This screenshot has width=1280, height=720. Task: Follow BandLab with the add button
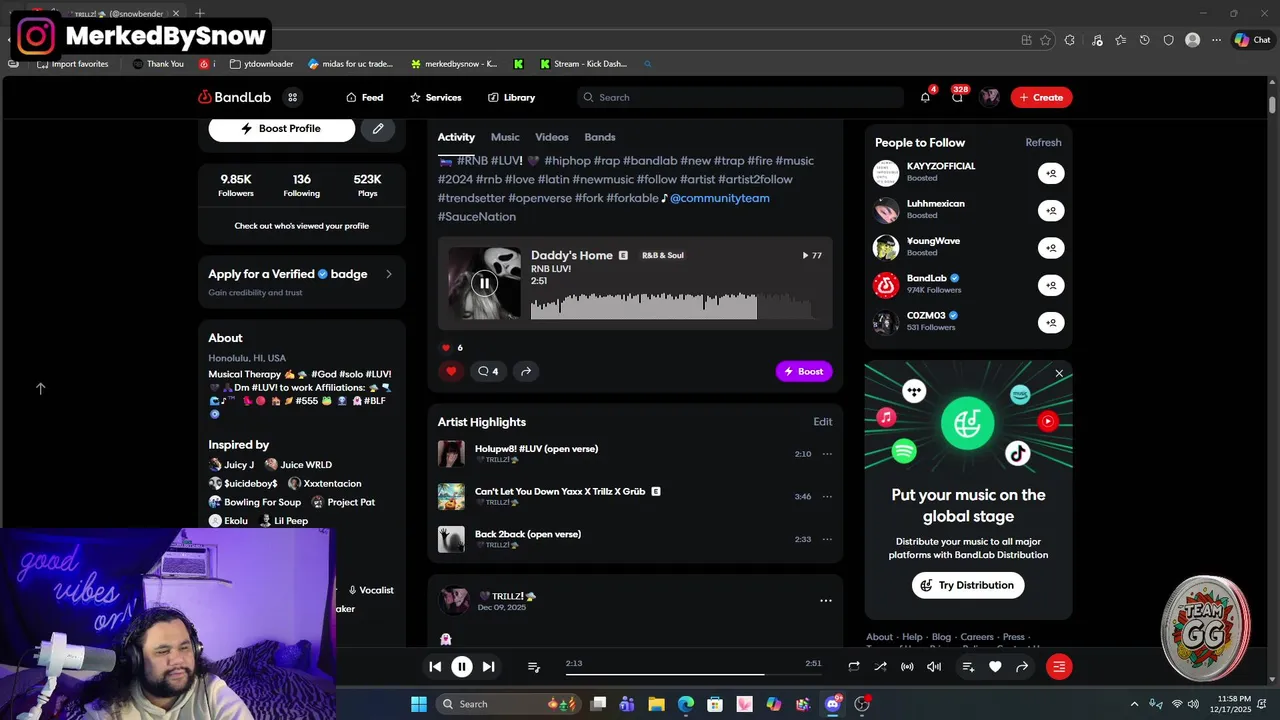1051,285
